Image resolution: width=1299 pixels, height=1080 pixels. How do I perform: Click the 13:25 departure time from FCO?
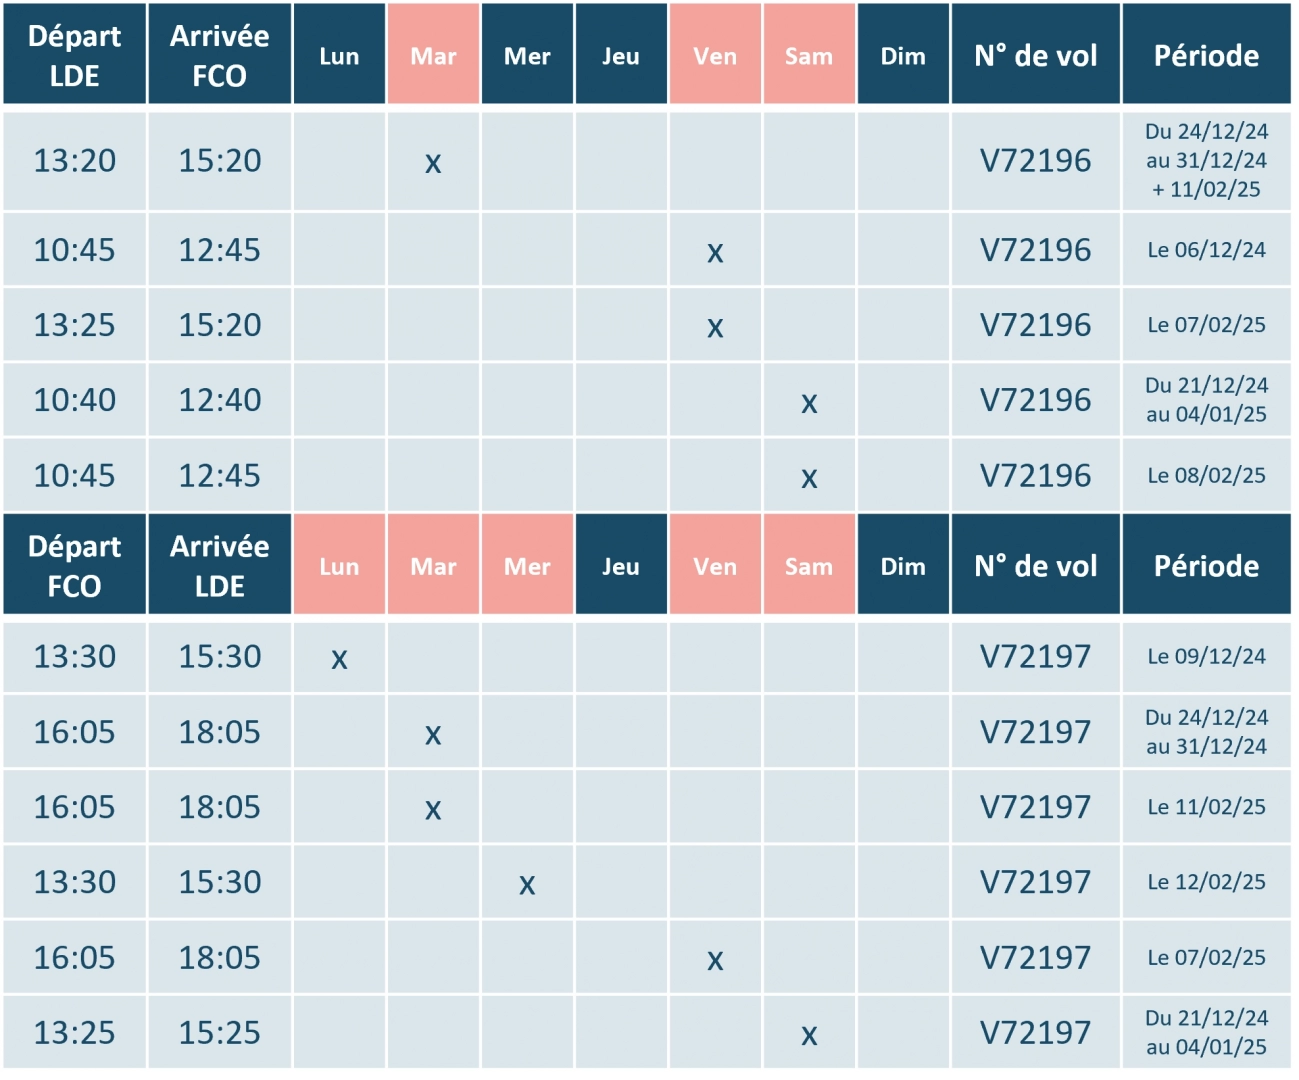pyautogui.click(x=74, y=1032)
